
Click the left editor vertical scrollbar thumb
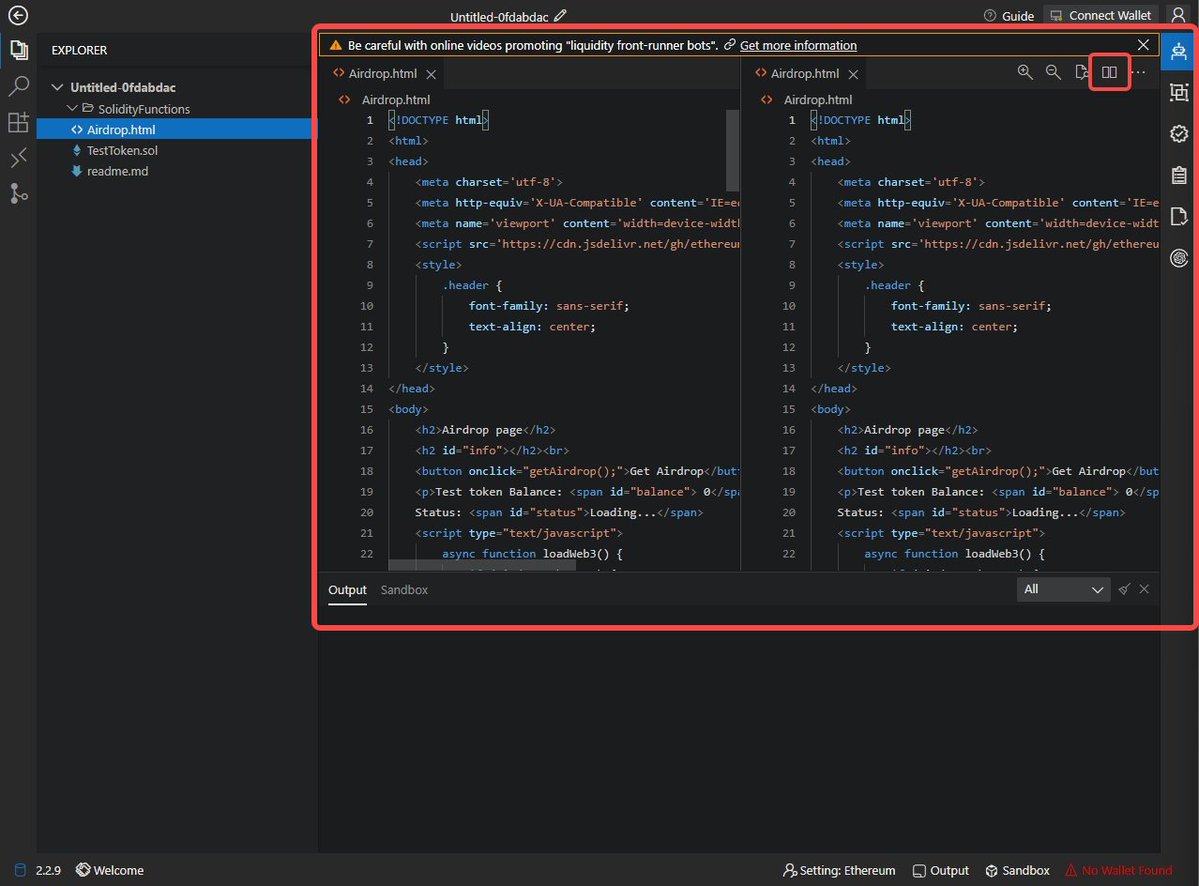732,150
